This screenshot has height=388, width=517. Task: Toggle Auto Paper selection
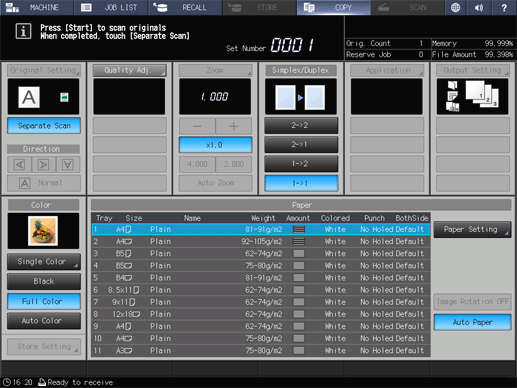(472, 322)
